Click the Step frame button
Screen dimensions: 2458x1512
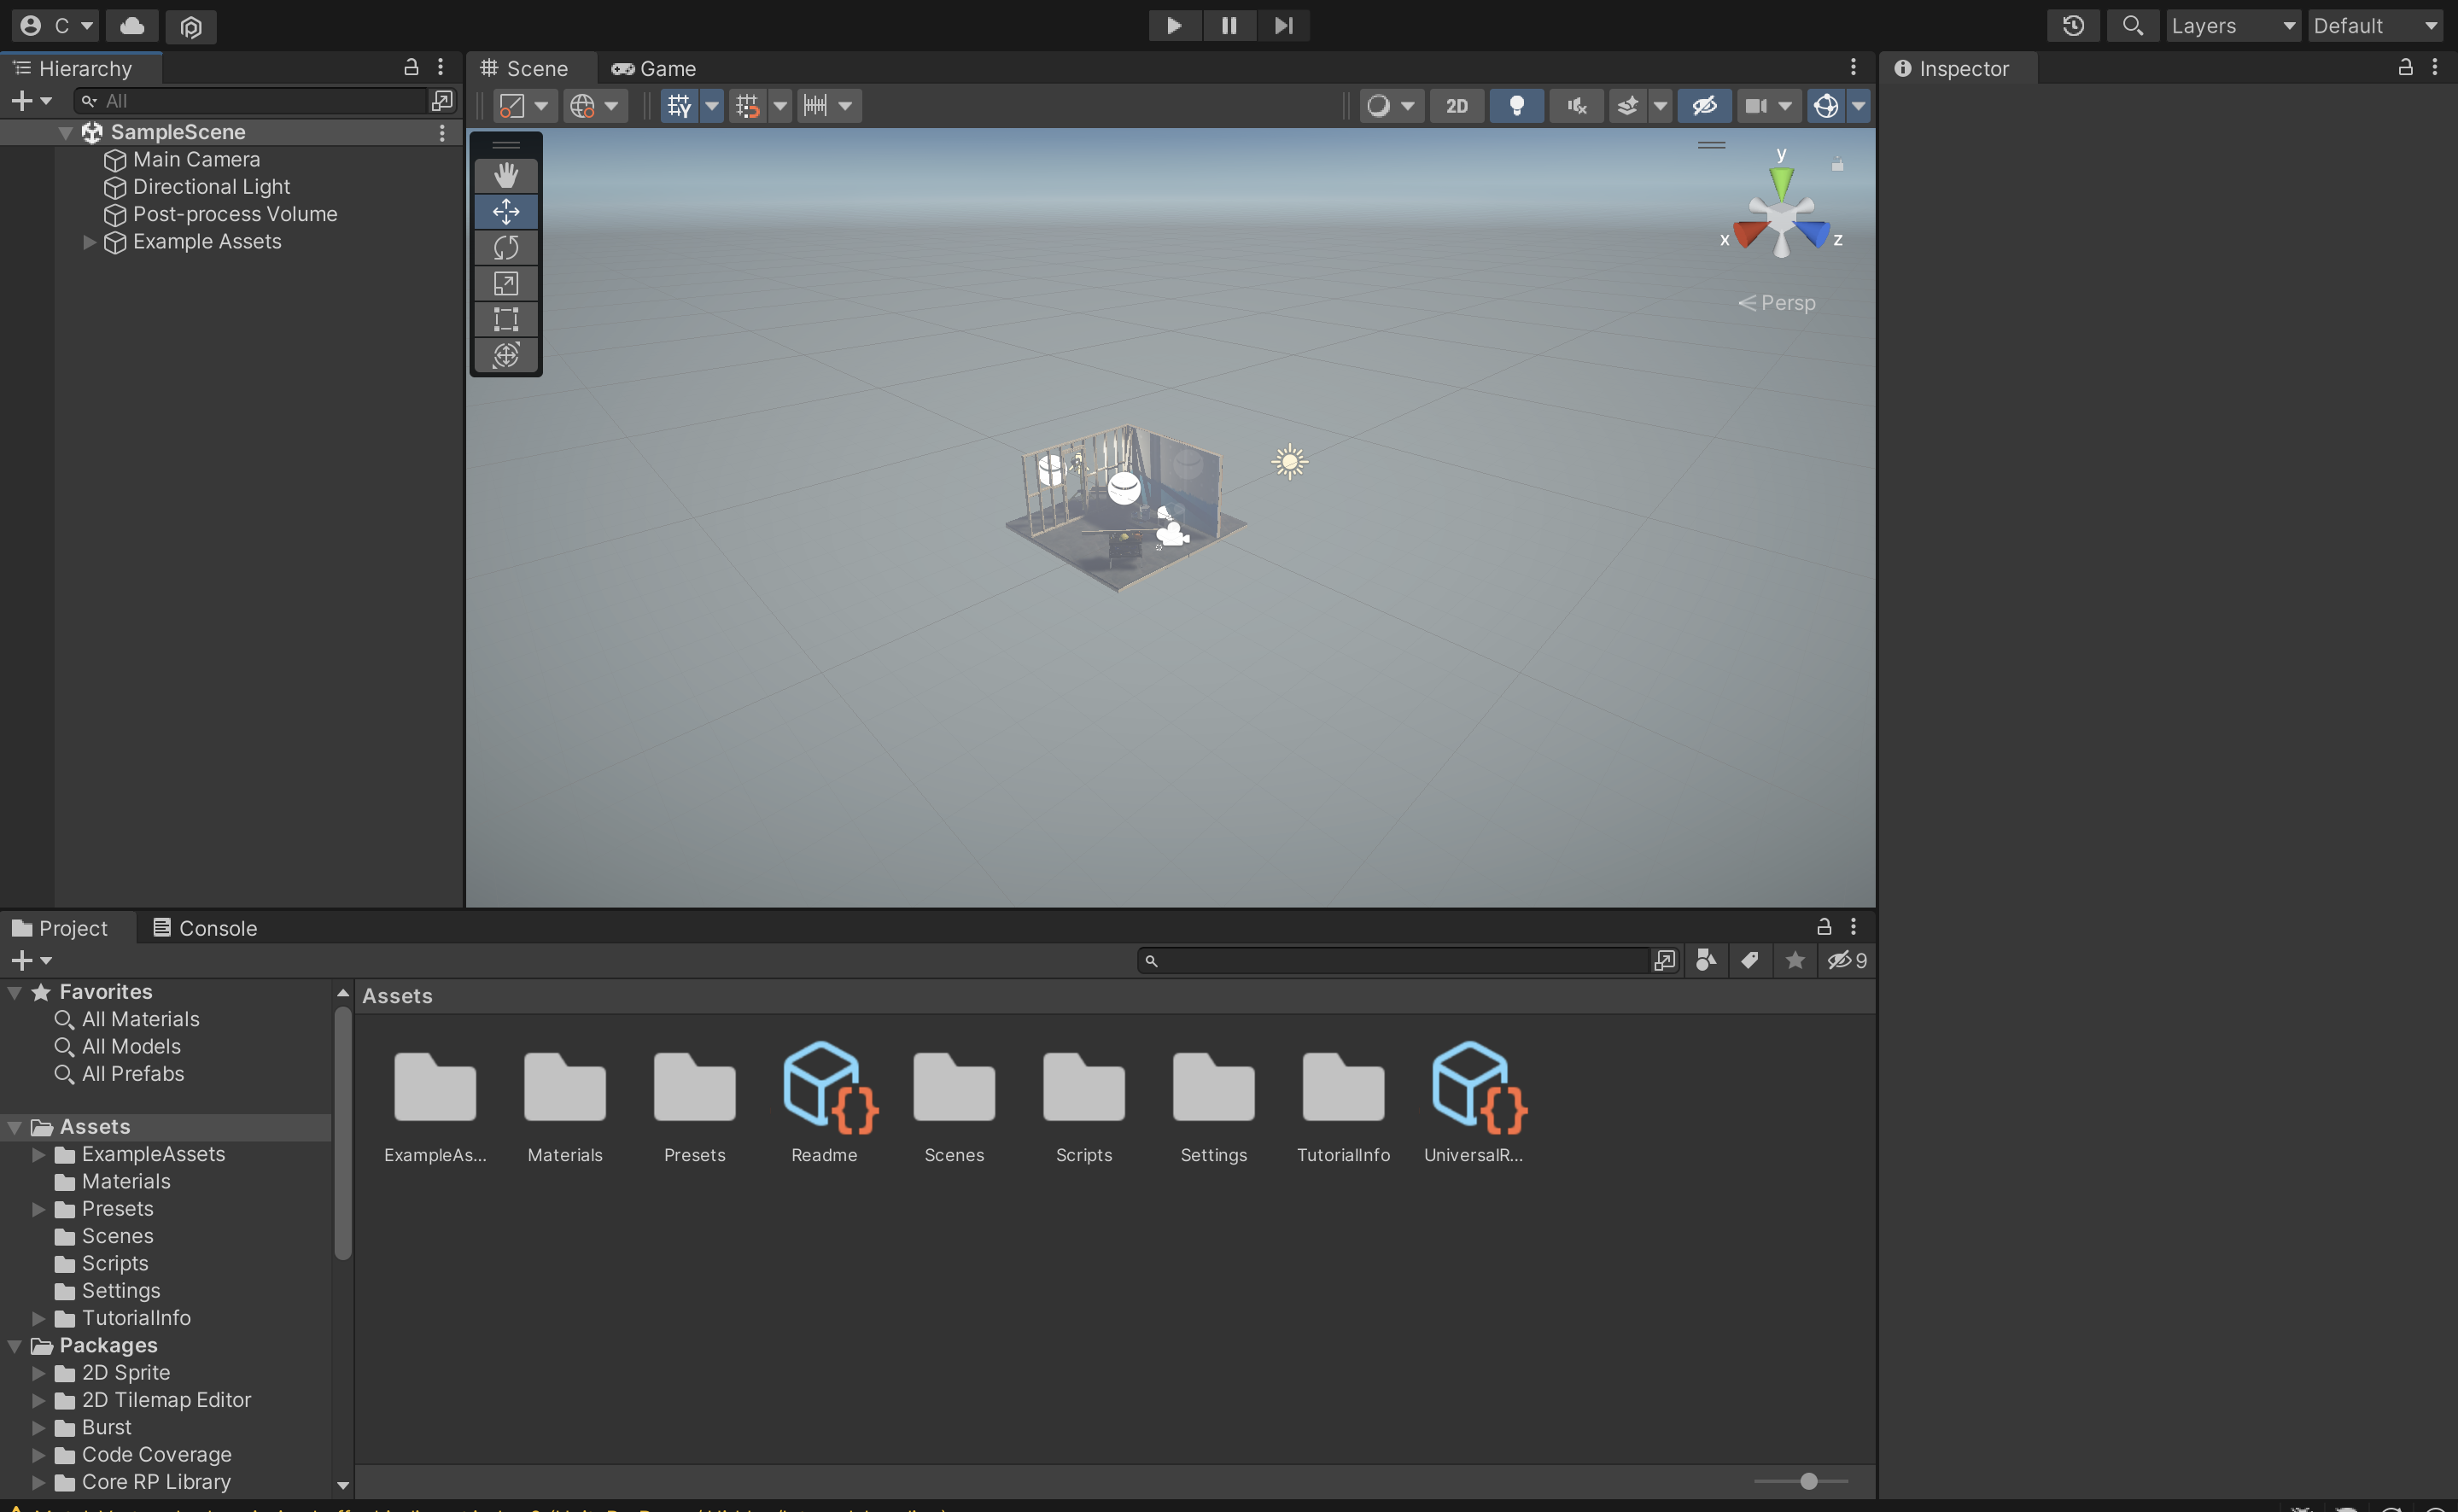(x=1283, y=26)
